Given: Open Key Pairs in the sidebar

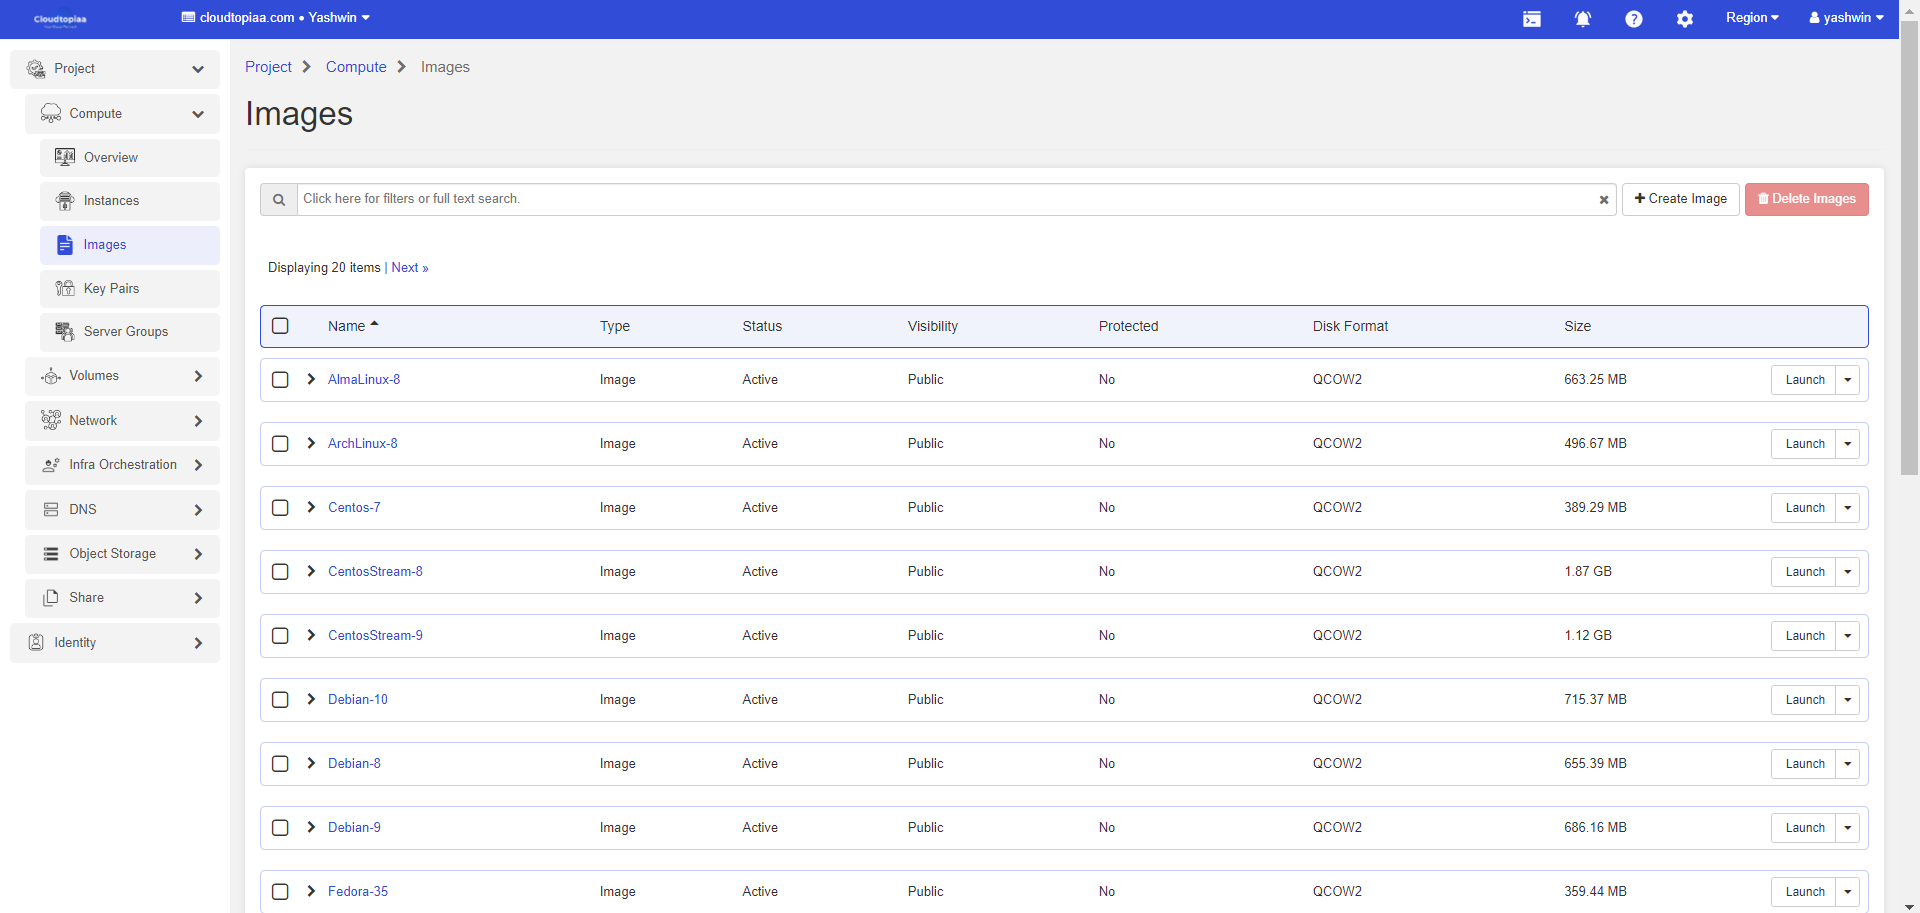Looking at the screenshot, I should [111, 289].
